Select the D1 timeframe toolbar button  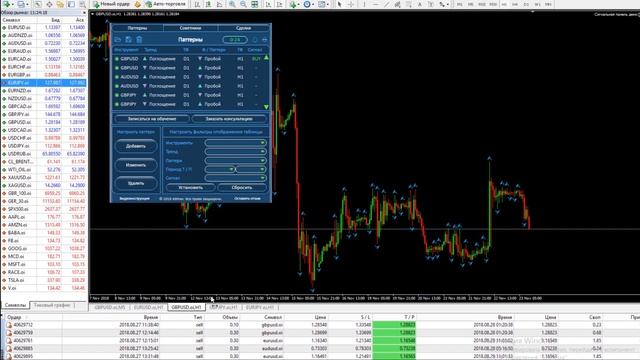(x=526, y=4)
